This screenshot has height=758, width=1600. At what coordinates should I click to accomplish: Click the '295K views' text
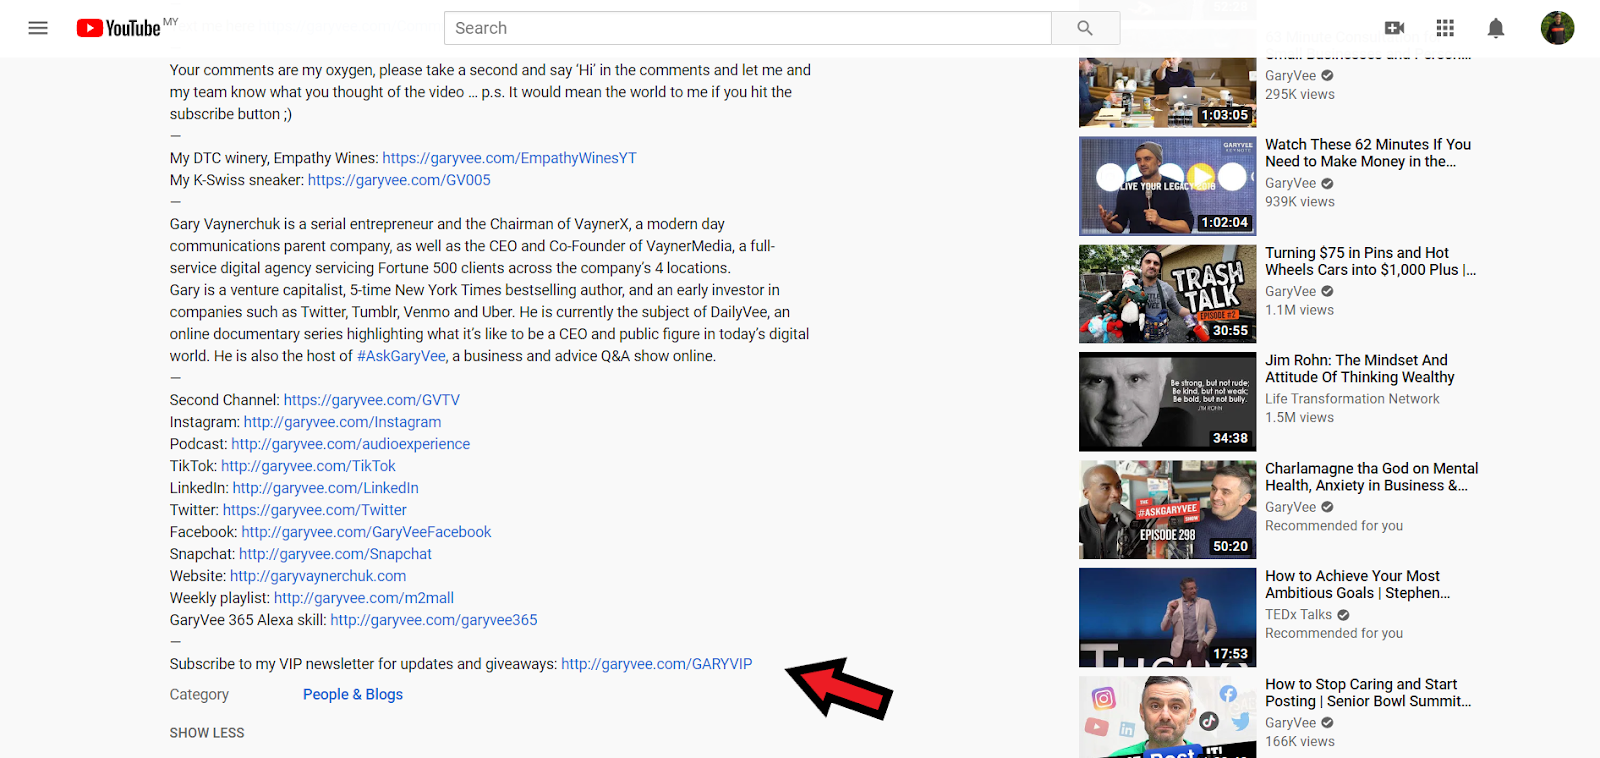point(1300,94)
